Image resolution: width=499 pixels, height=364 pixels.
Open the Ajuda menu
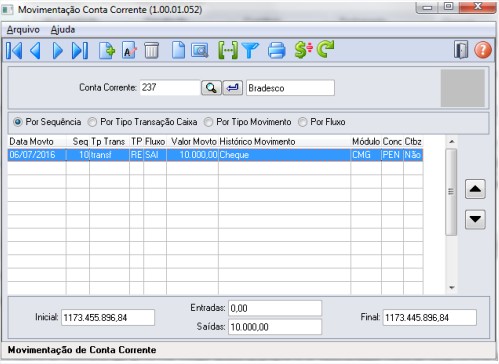pos(63,30)
